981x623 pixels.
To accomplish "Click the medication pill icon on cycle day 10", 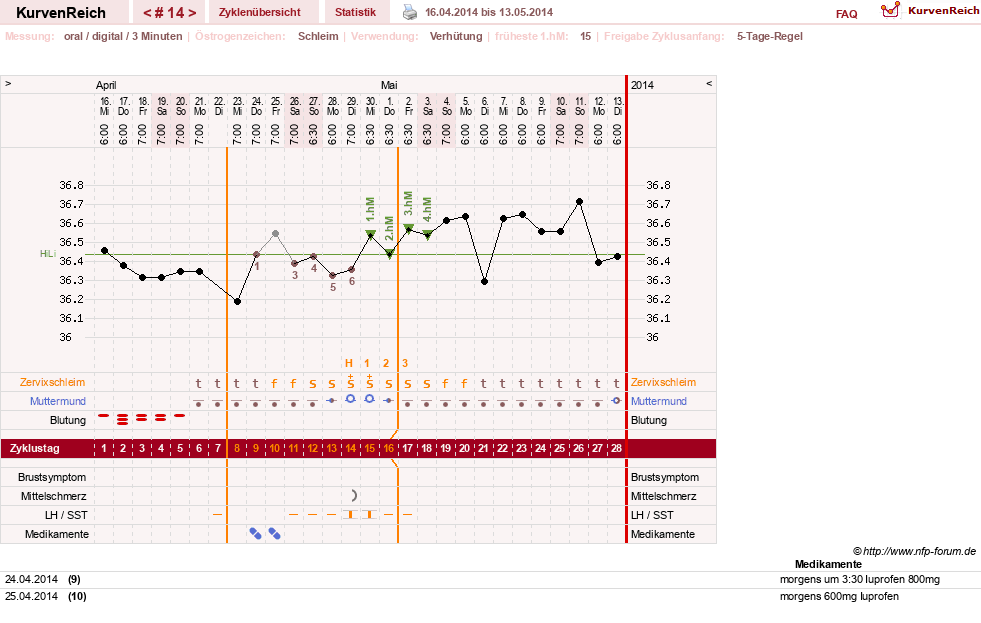I will (x=274, y=533).
